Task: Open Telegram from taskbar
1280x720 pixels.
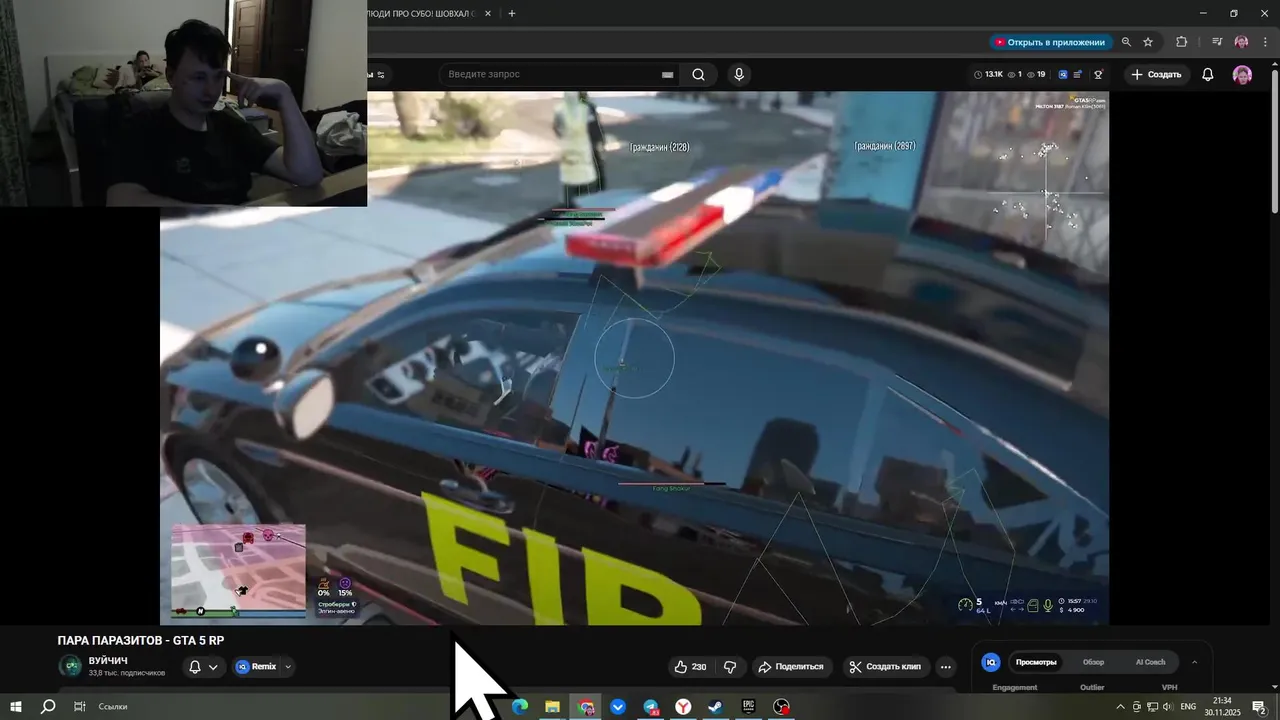Action: (651, 707)
